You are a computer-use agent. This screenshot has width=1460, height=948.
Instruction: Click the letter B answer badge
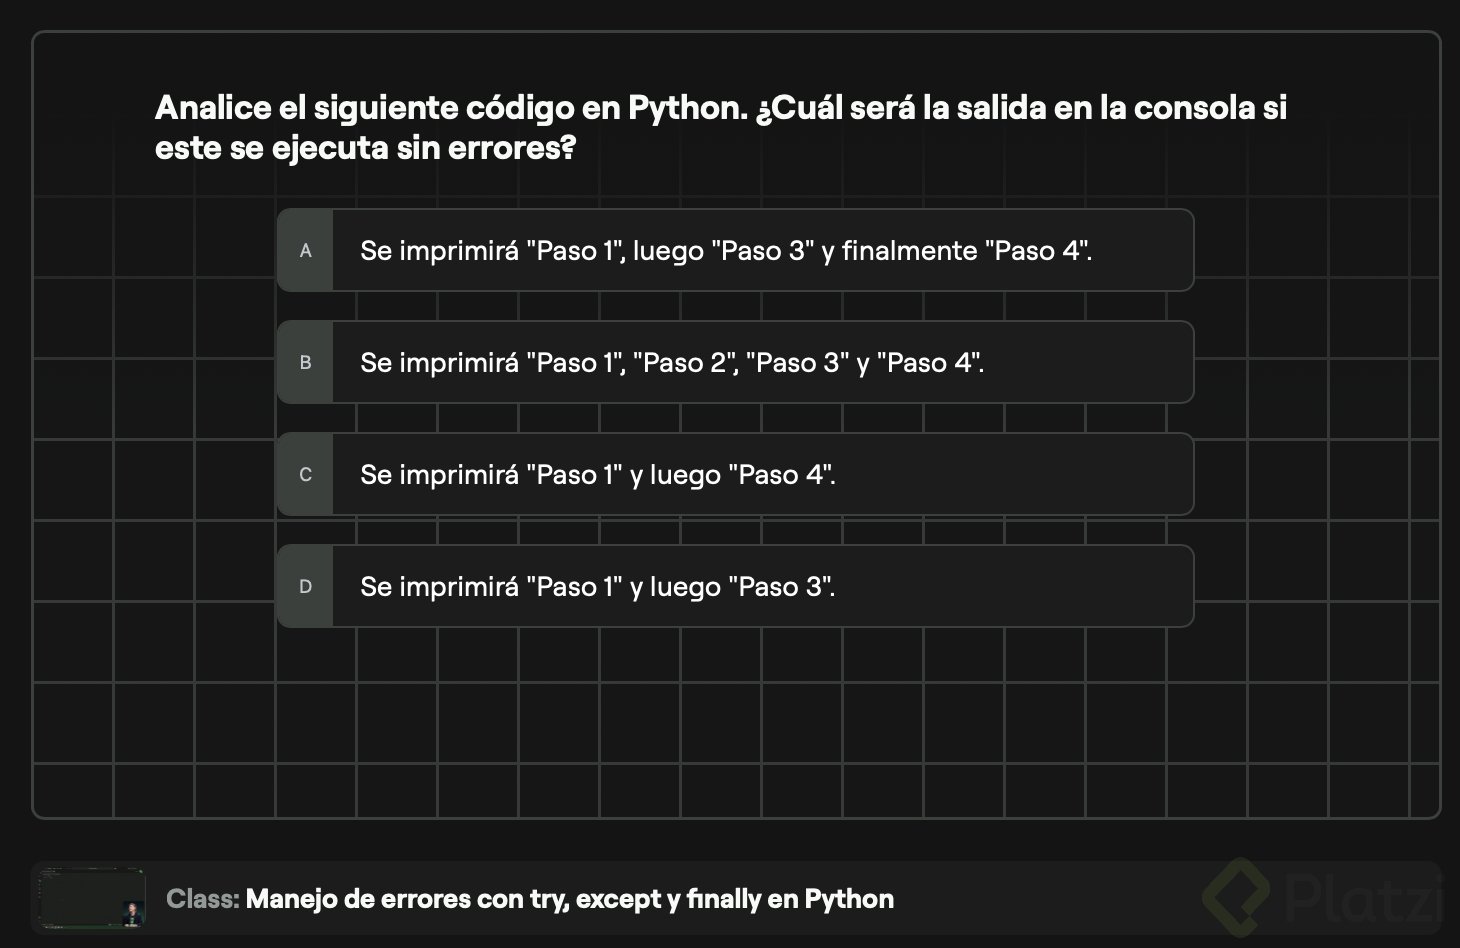(x=306, y=363)
